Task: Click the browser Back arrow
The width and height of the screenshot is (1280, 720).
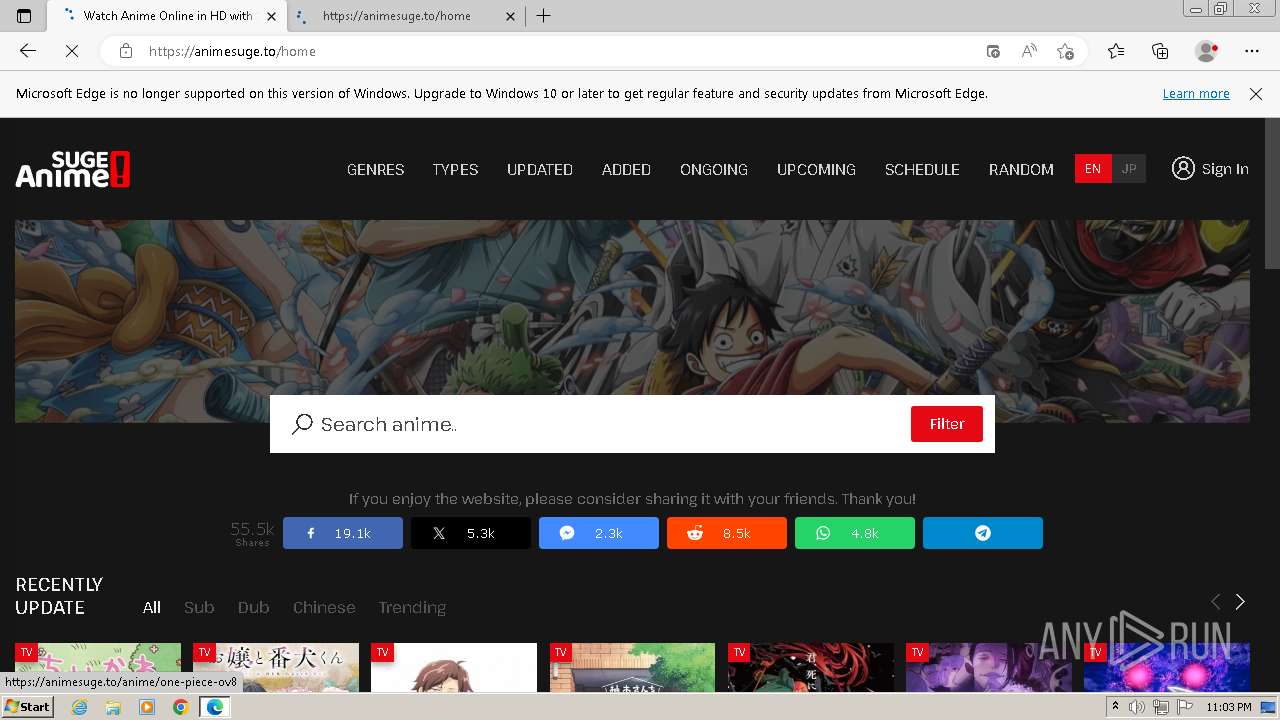Action: pos(28,51)
